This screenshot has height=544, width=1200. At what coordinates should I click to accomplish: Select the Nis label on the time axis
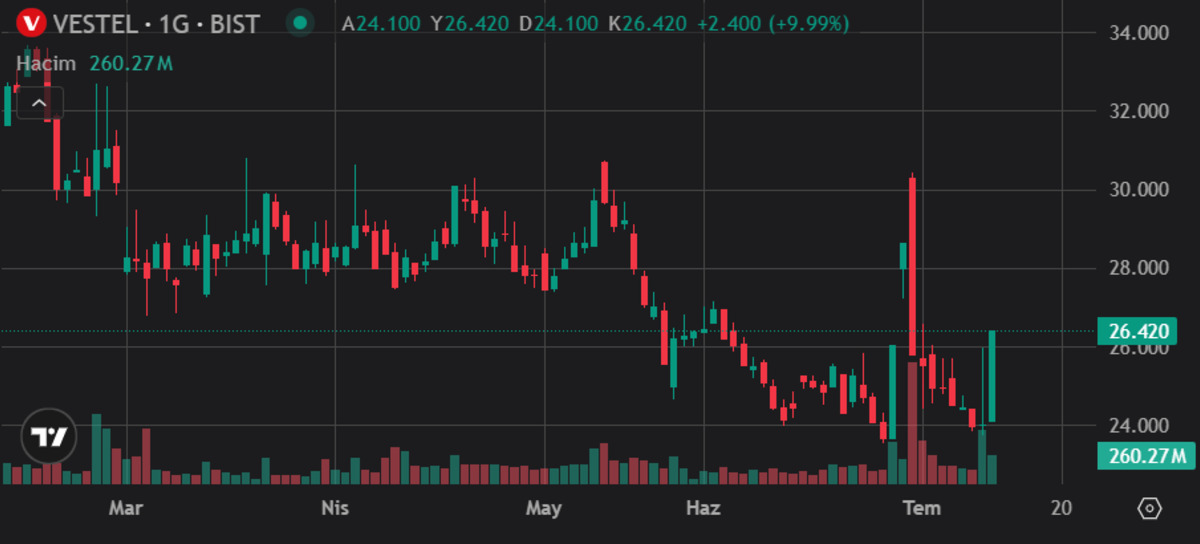tap(335, 508)
